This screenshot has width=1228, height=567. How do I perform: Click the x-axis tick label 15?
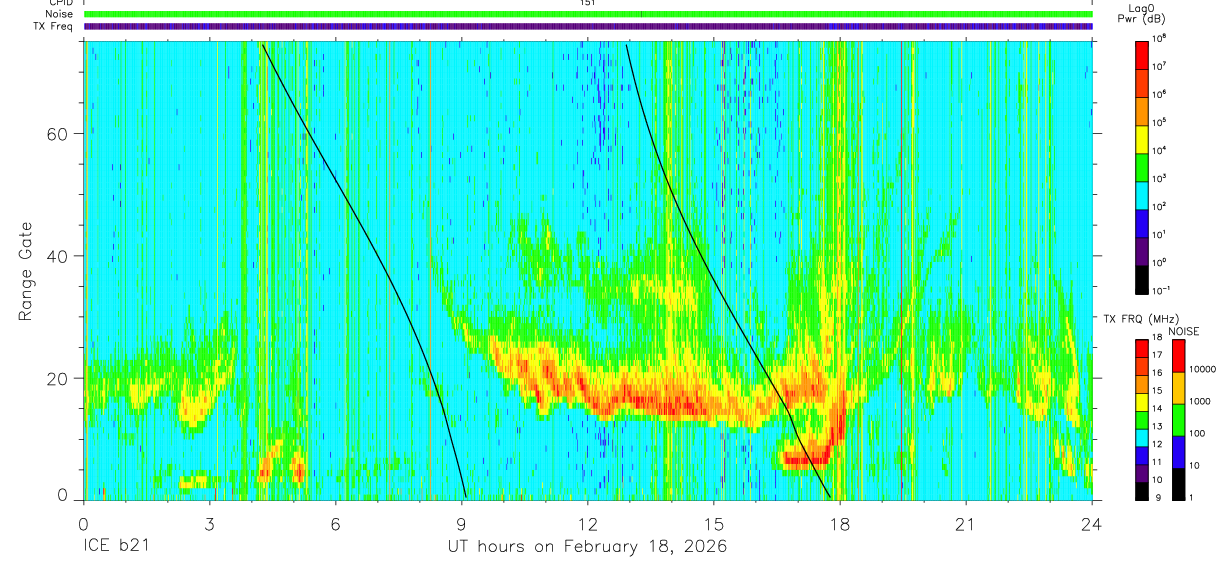pos(714,524)
